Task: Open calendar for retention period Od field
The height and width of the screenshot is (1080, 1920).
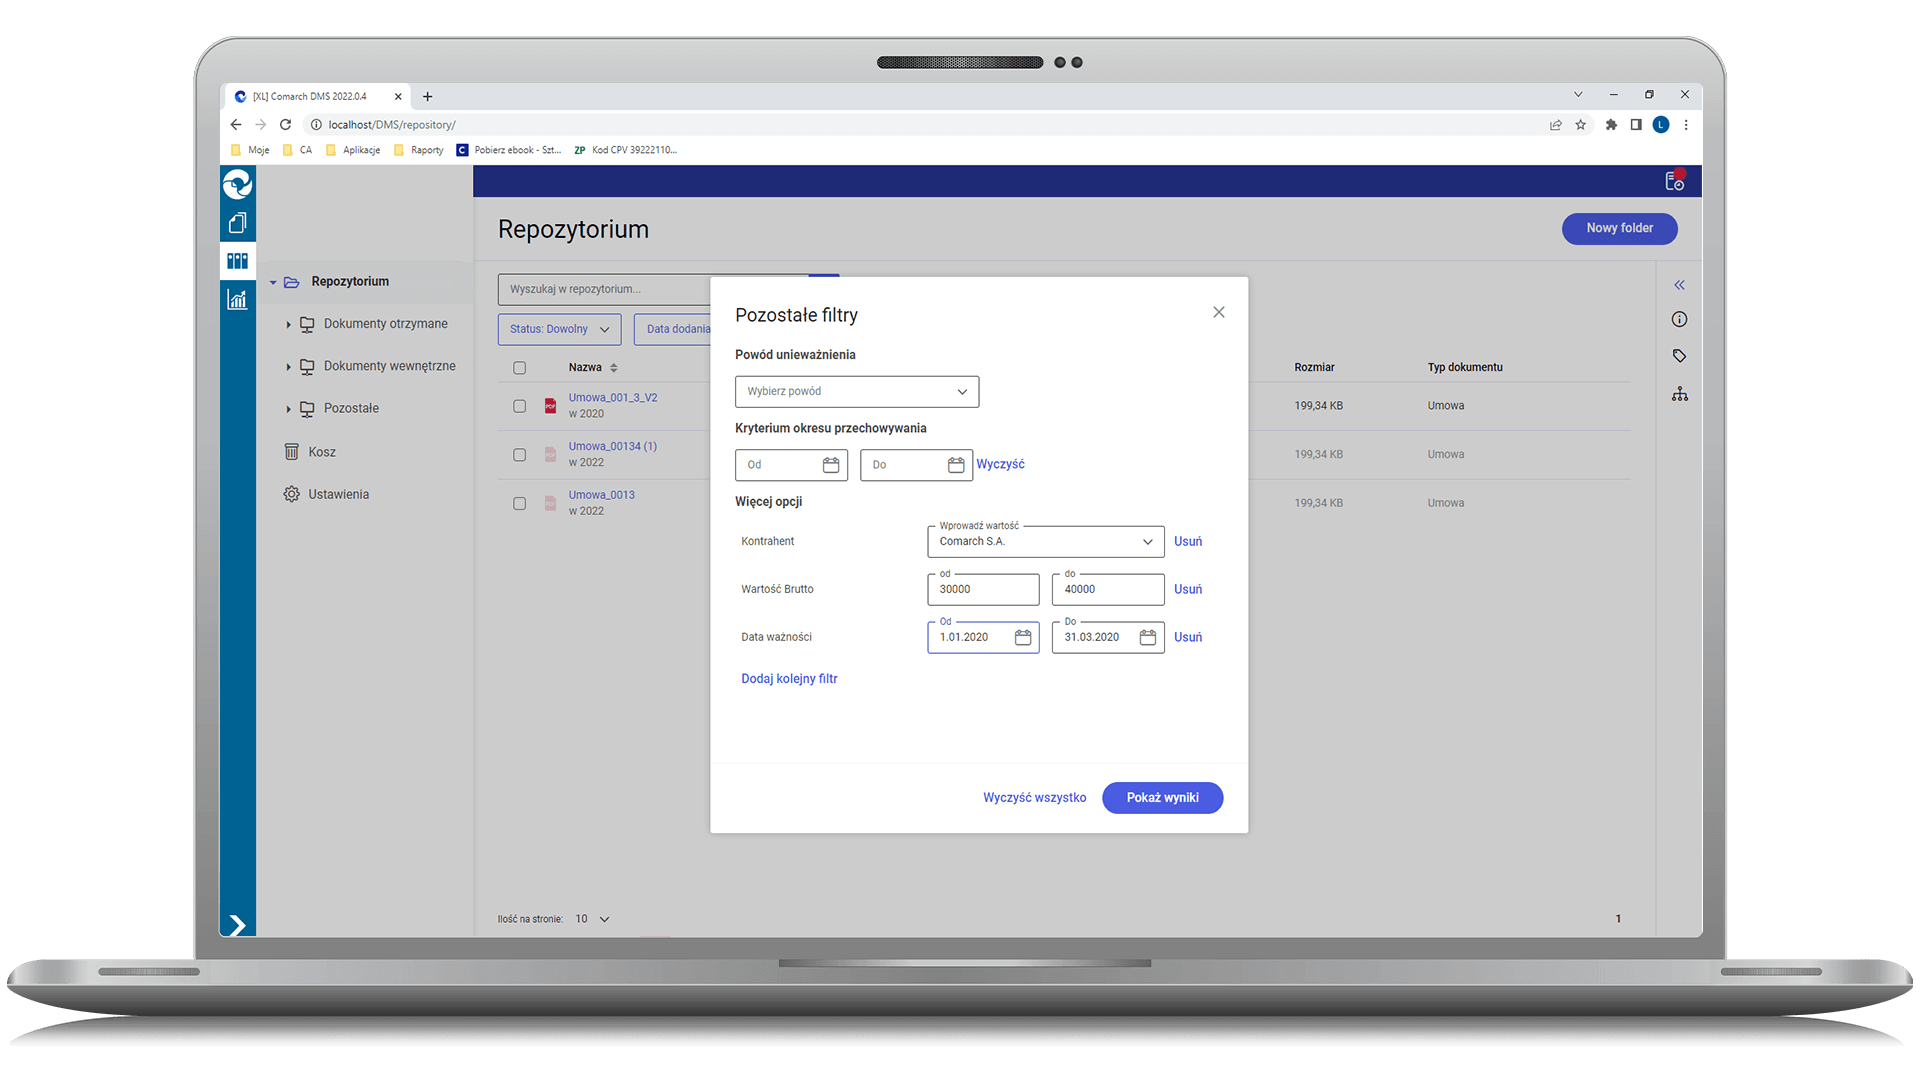Action: [831, 465]
